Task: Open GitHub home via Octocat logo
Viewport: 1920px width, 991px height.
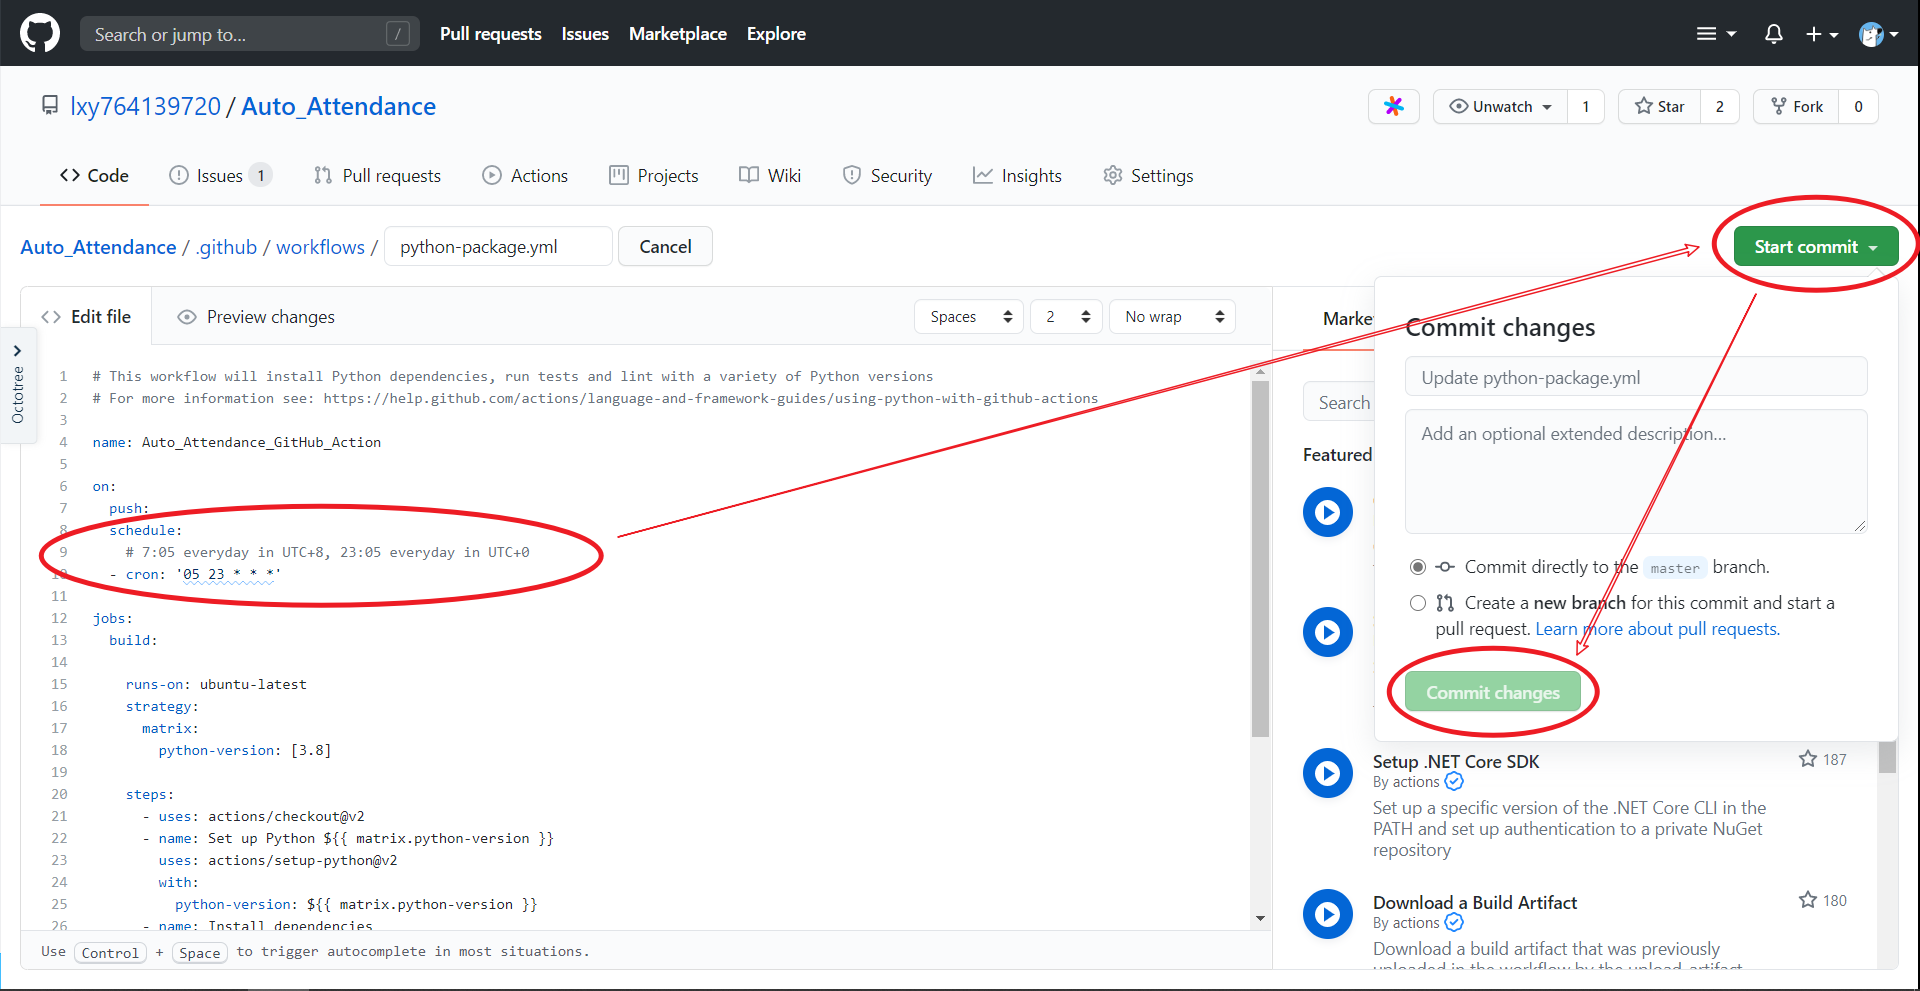Action: coord(40,33)
